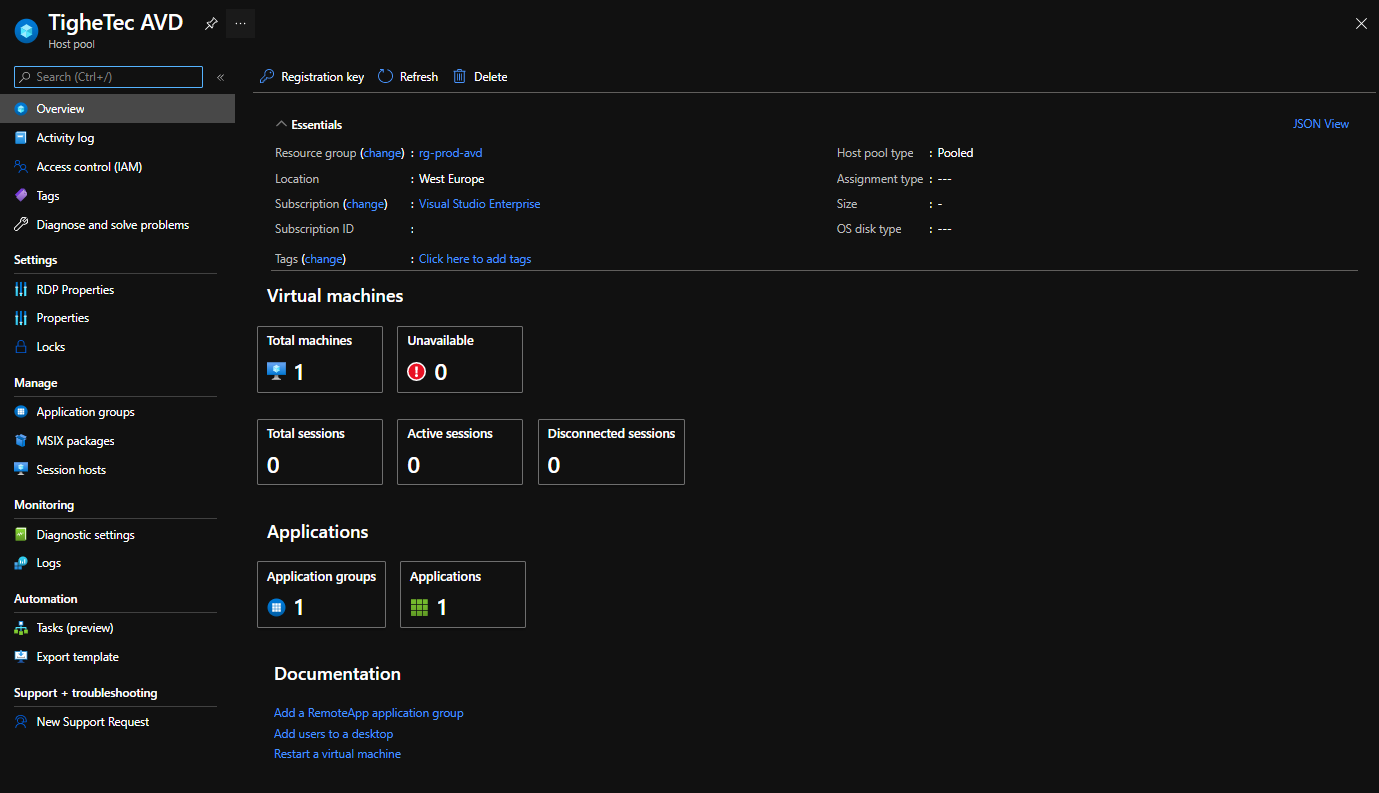Click 'Click here to add tags' link
This screenshot has height=793, width=1379.
[475, 259]
